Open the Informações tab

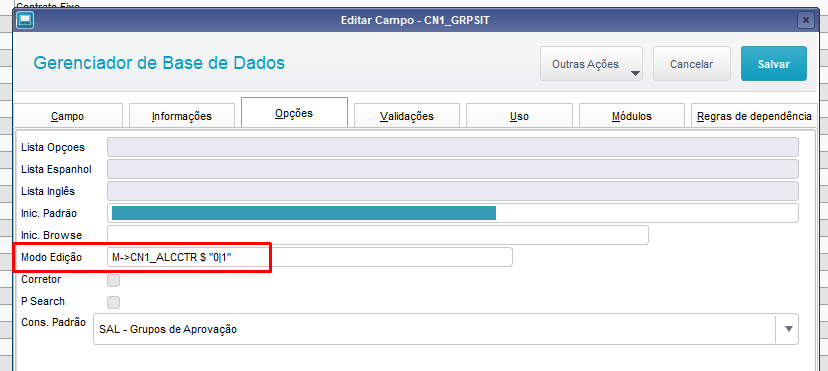182,116
